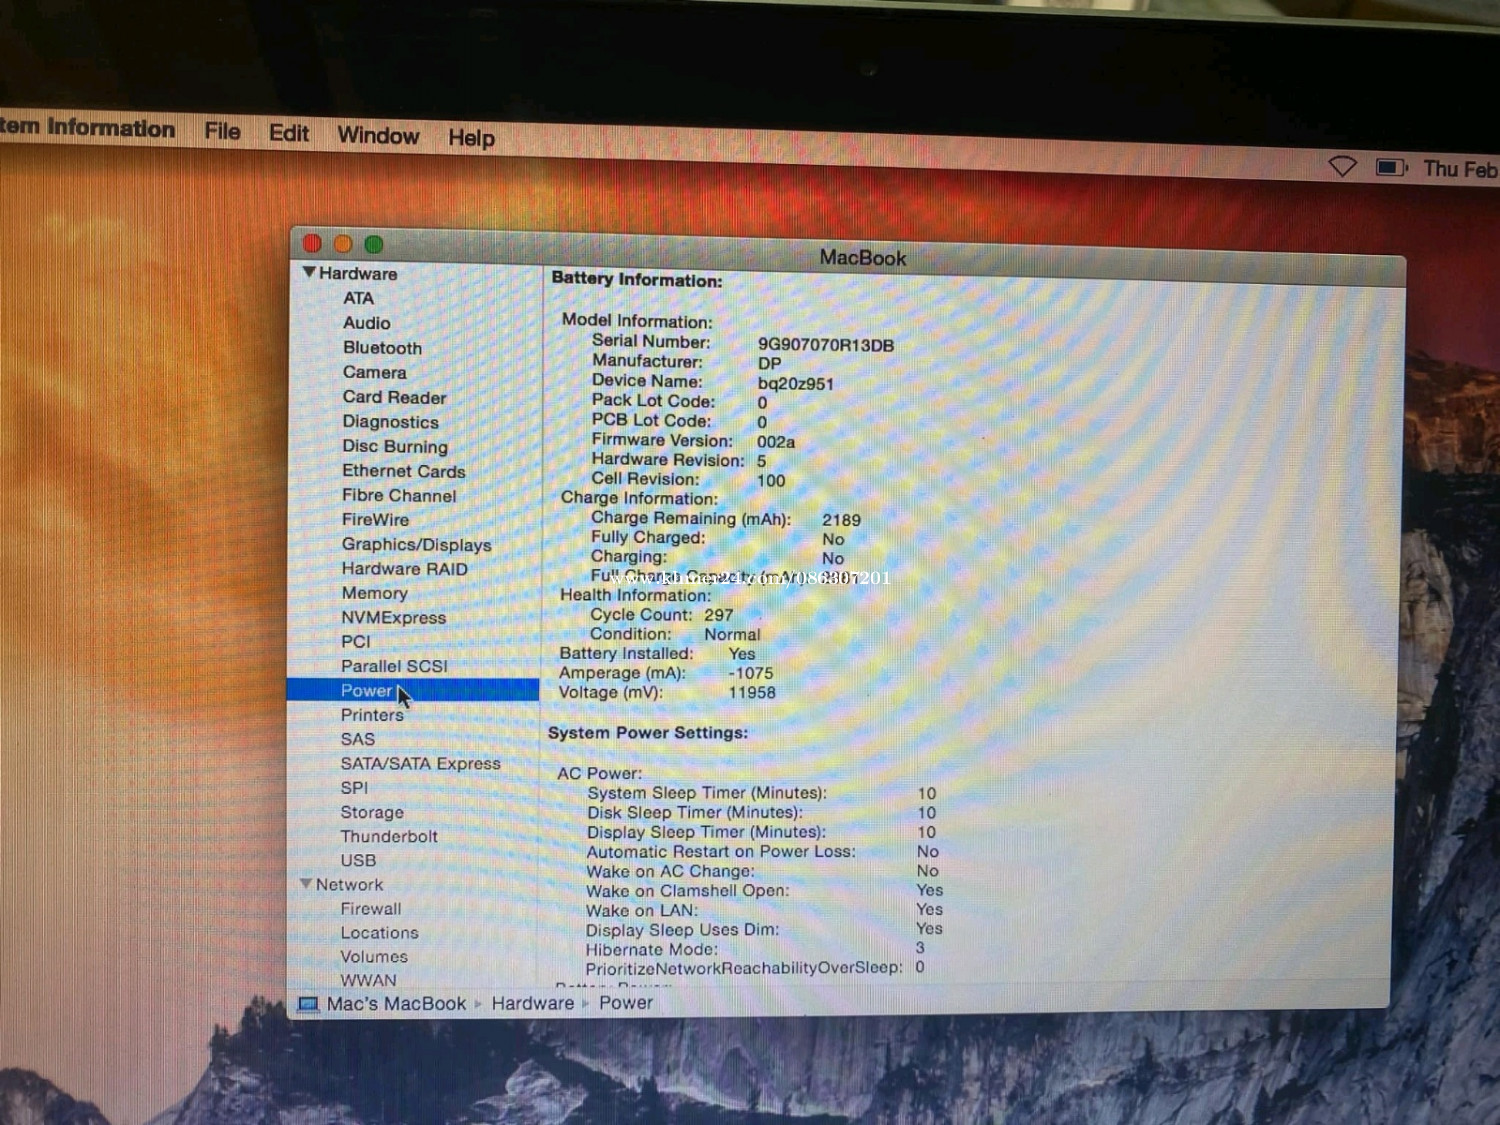This screenshot has width=1500, height=1125.
Task: Collapse the Hardware disclosure triangle
Action: click(308, 272)
